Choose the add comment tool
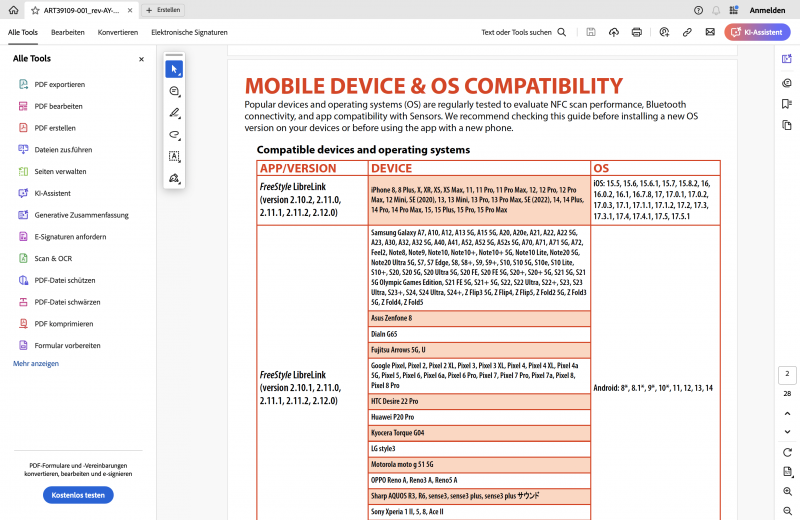Viewport: 800px width, 520px height. 174,91
